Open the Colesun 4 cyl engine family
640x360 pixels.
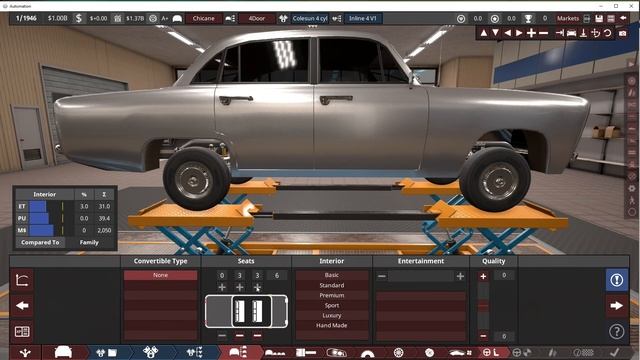point(309,18)
